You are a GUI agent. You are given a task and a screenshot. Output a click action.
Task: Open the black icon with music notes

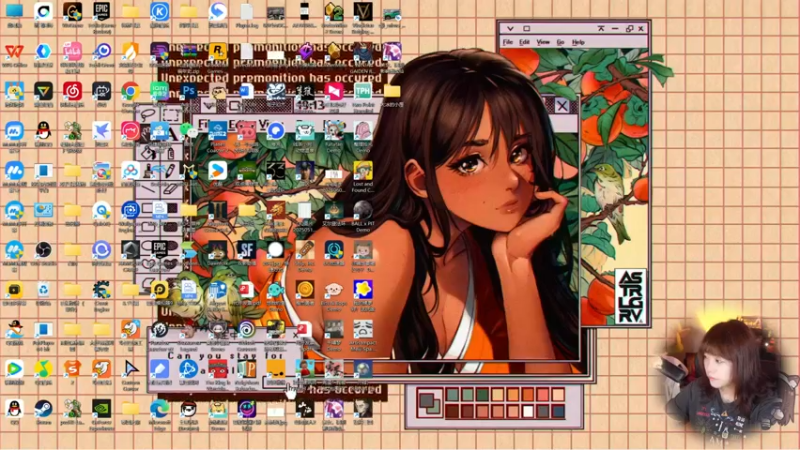coord(305,409)
